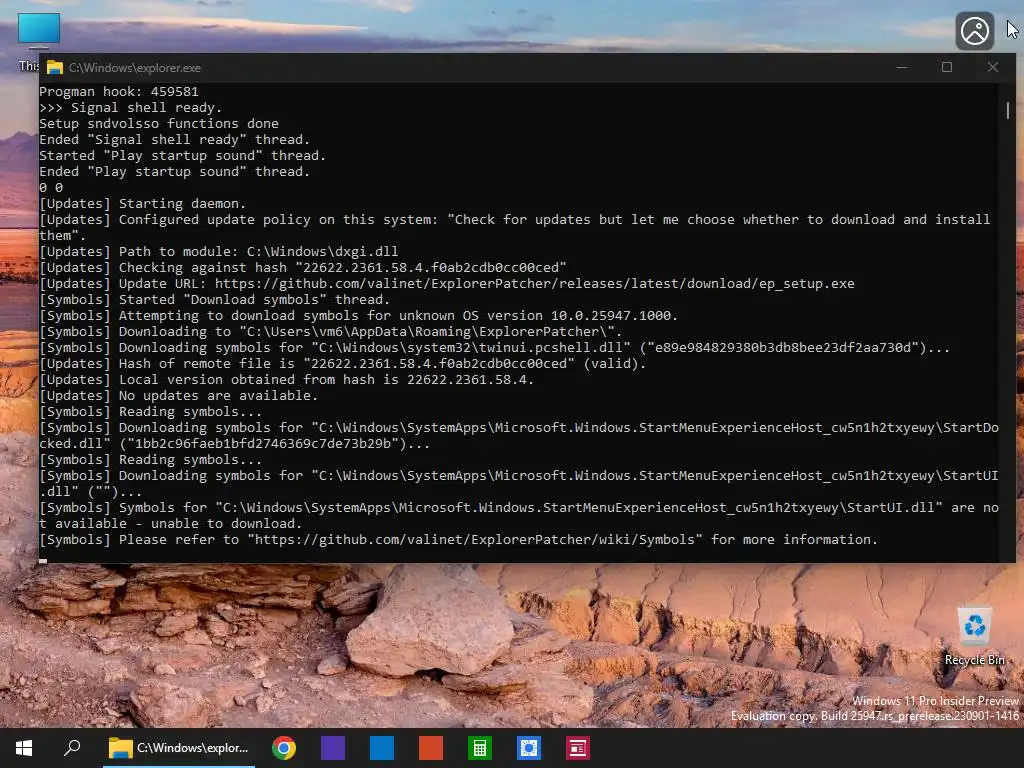Launch Google Chrome from the taskbar
This screenshot has height=768, width=1024.
[284, 748]
